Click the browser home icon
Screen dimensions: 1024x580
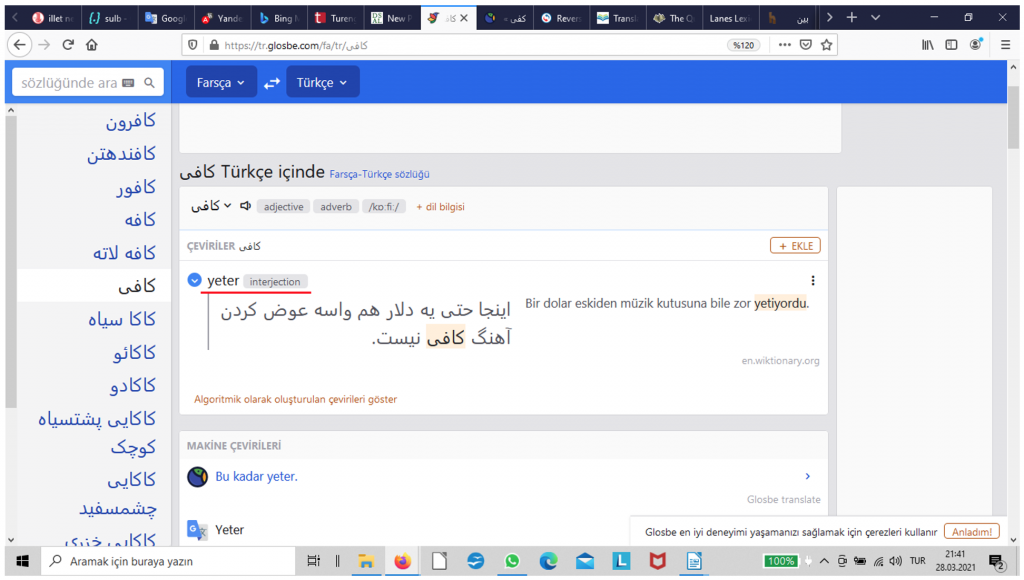point(92,45)
